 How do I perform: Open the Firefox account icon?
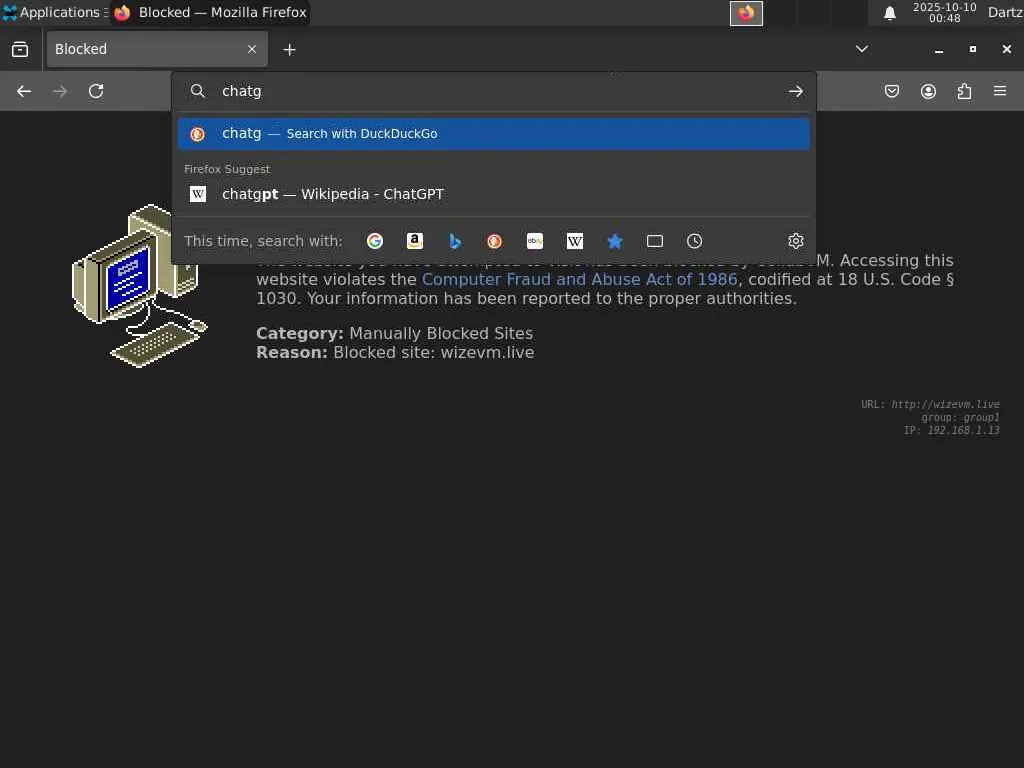928,91
